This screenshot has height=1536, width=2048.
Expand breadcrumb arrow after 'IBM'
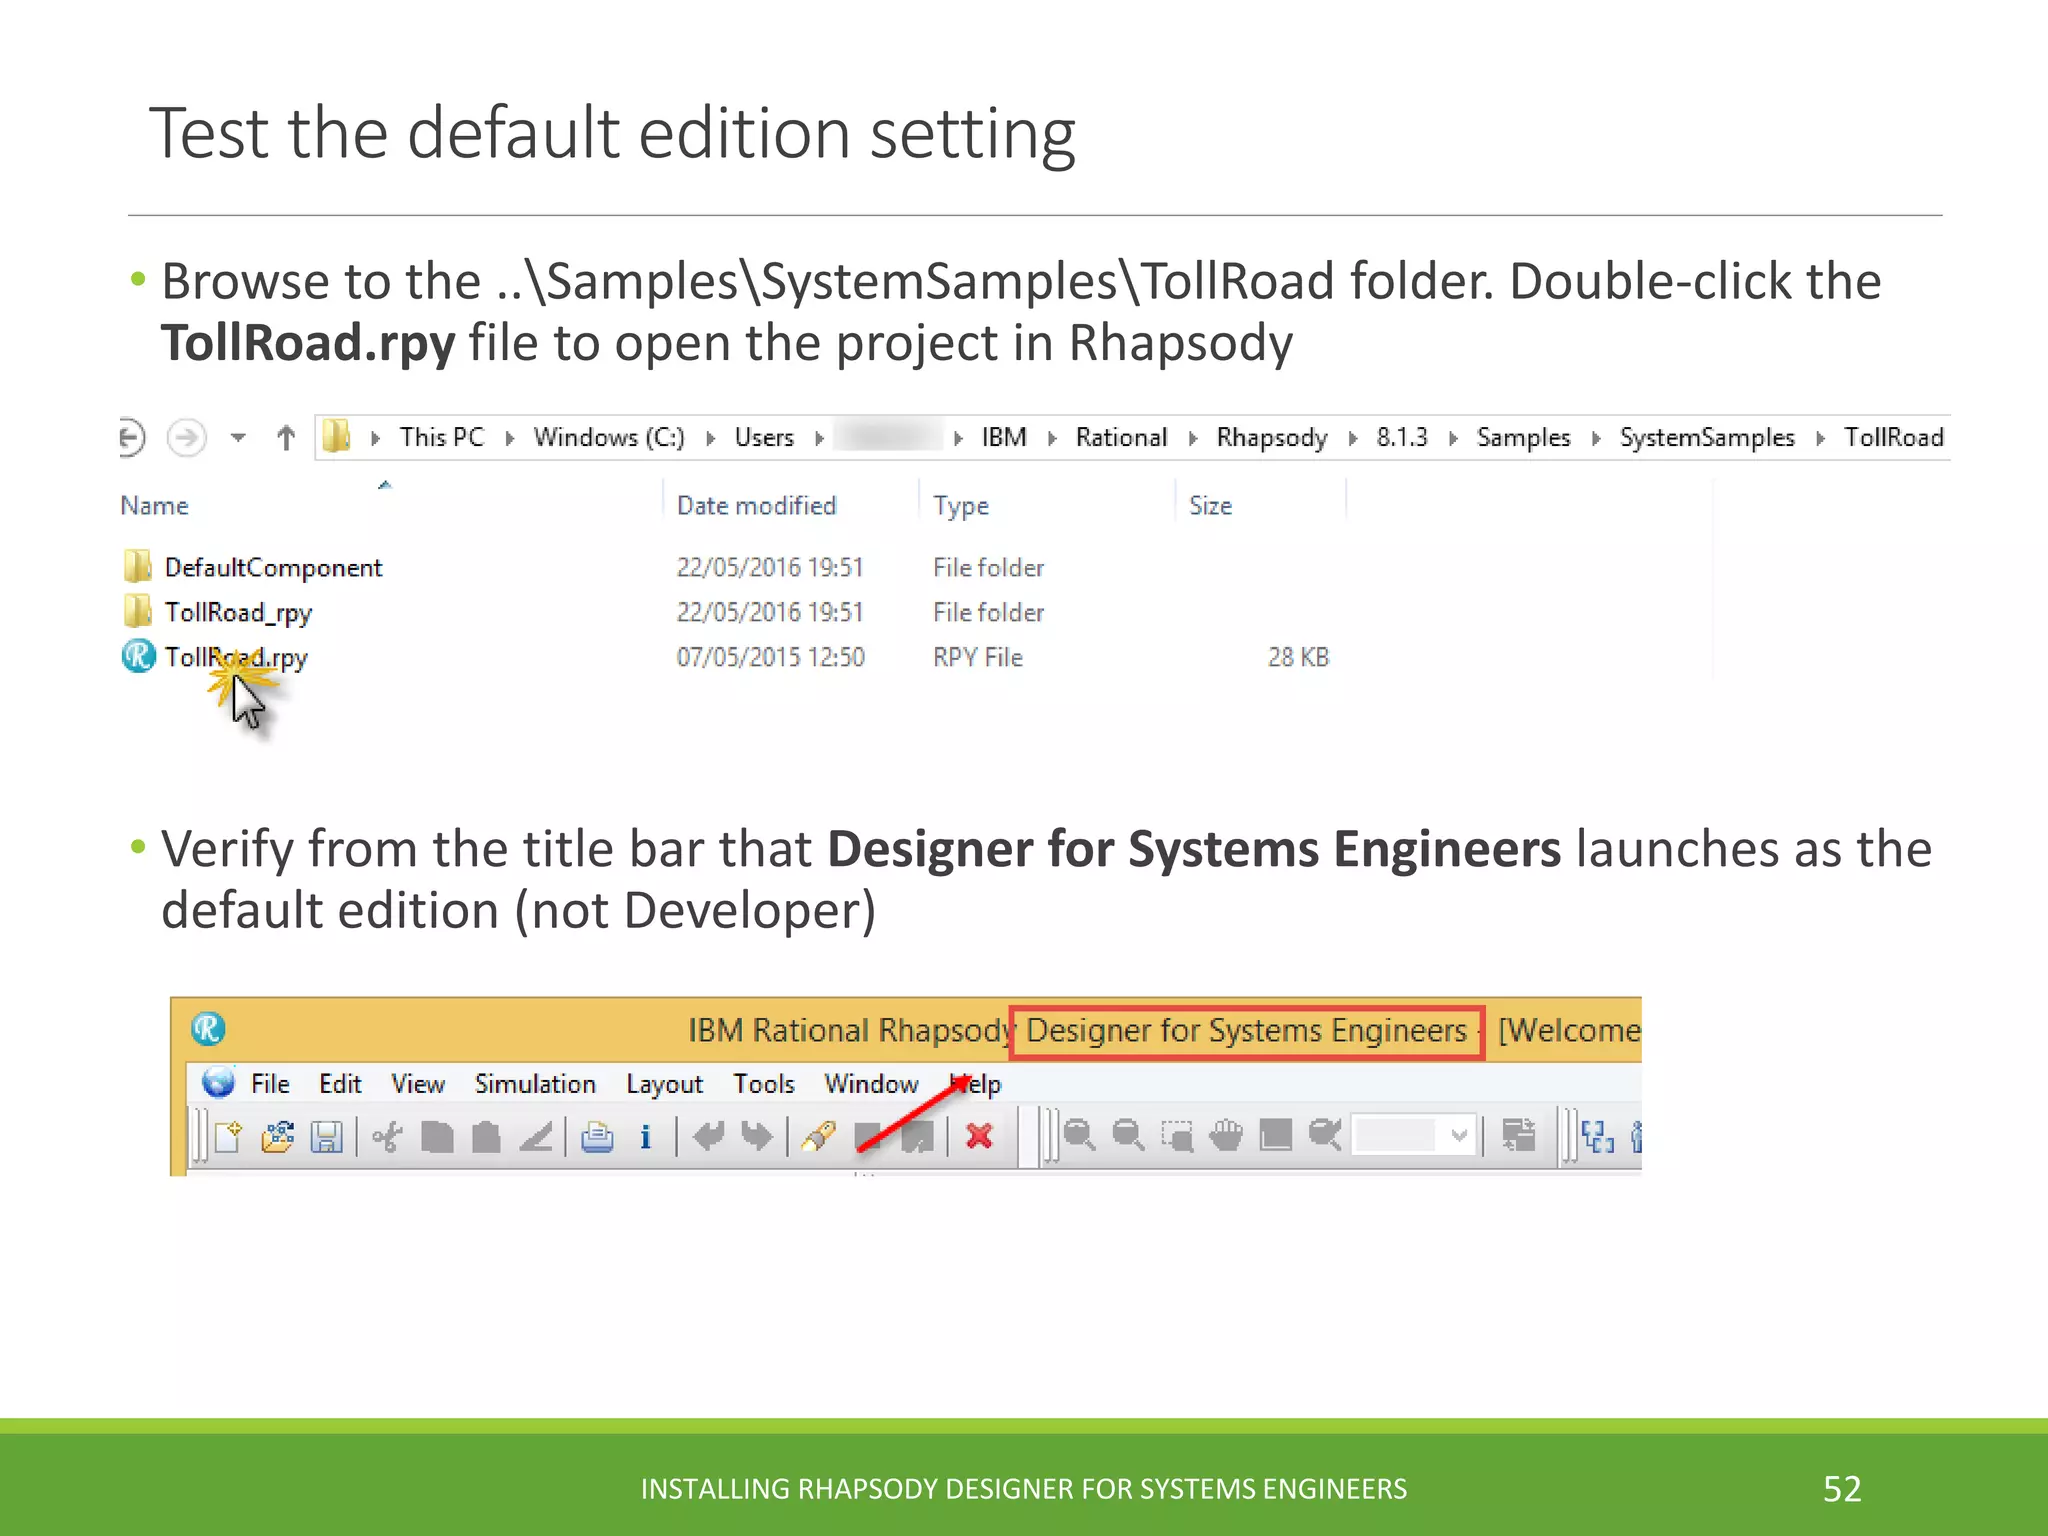click(x=1052, y=438)
